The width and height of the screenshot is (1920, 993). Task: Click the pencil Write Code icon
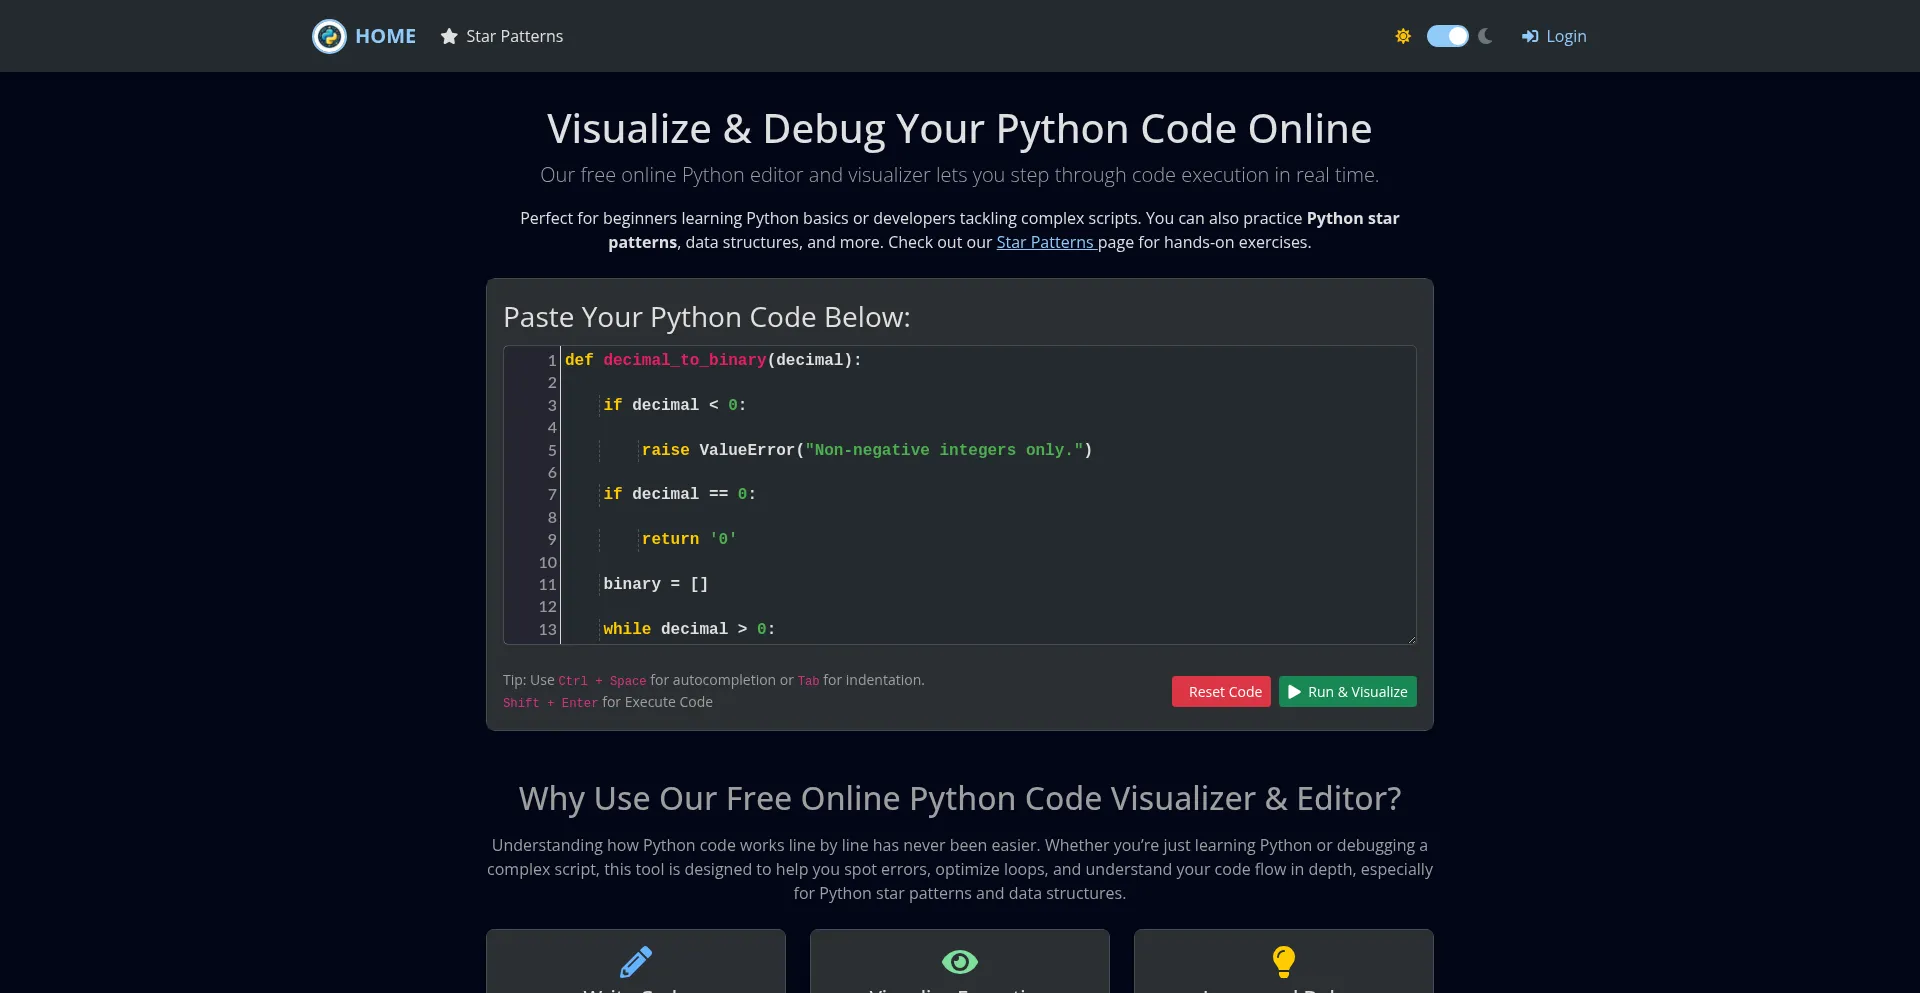[636, 961]
